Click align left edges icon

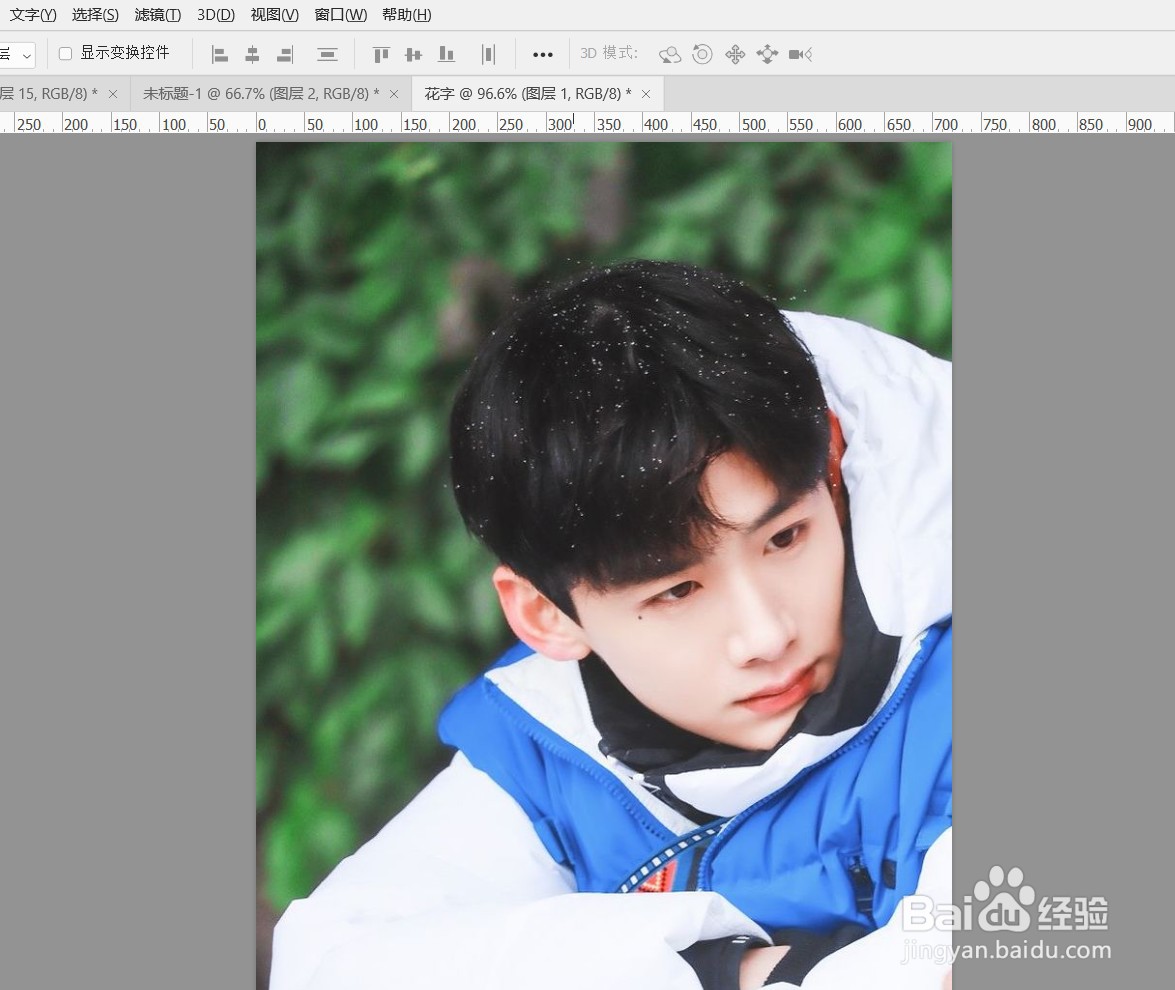220,54
